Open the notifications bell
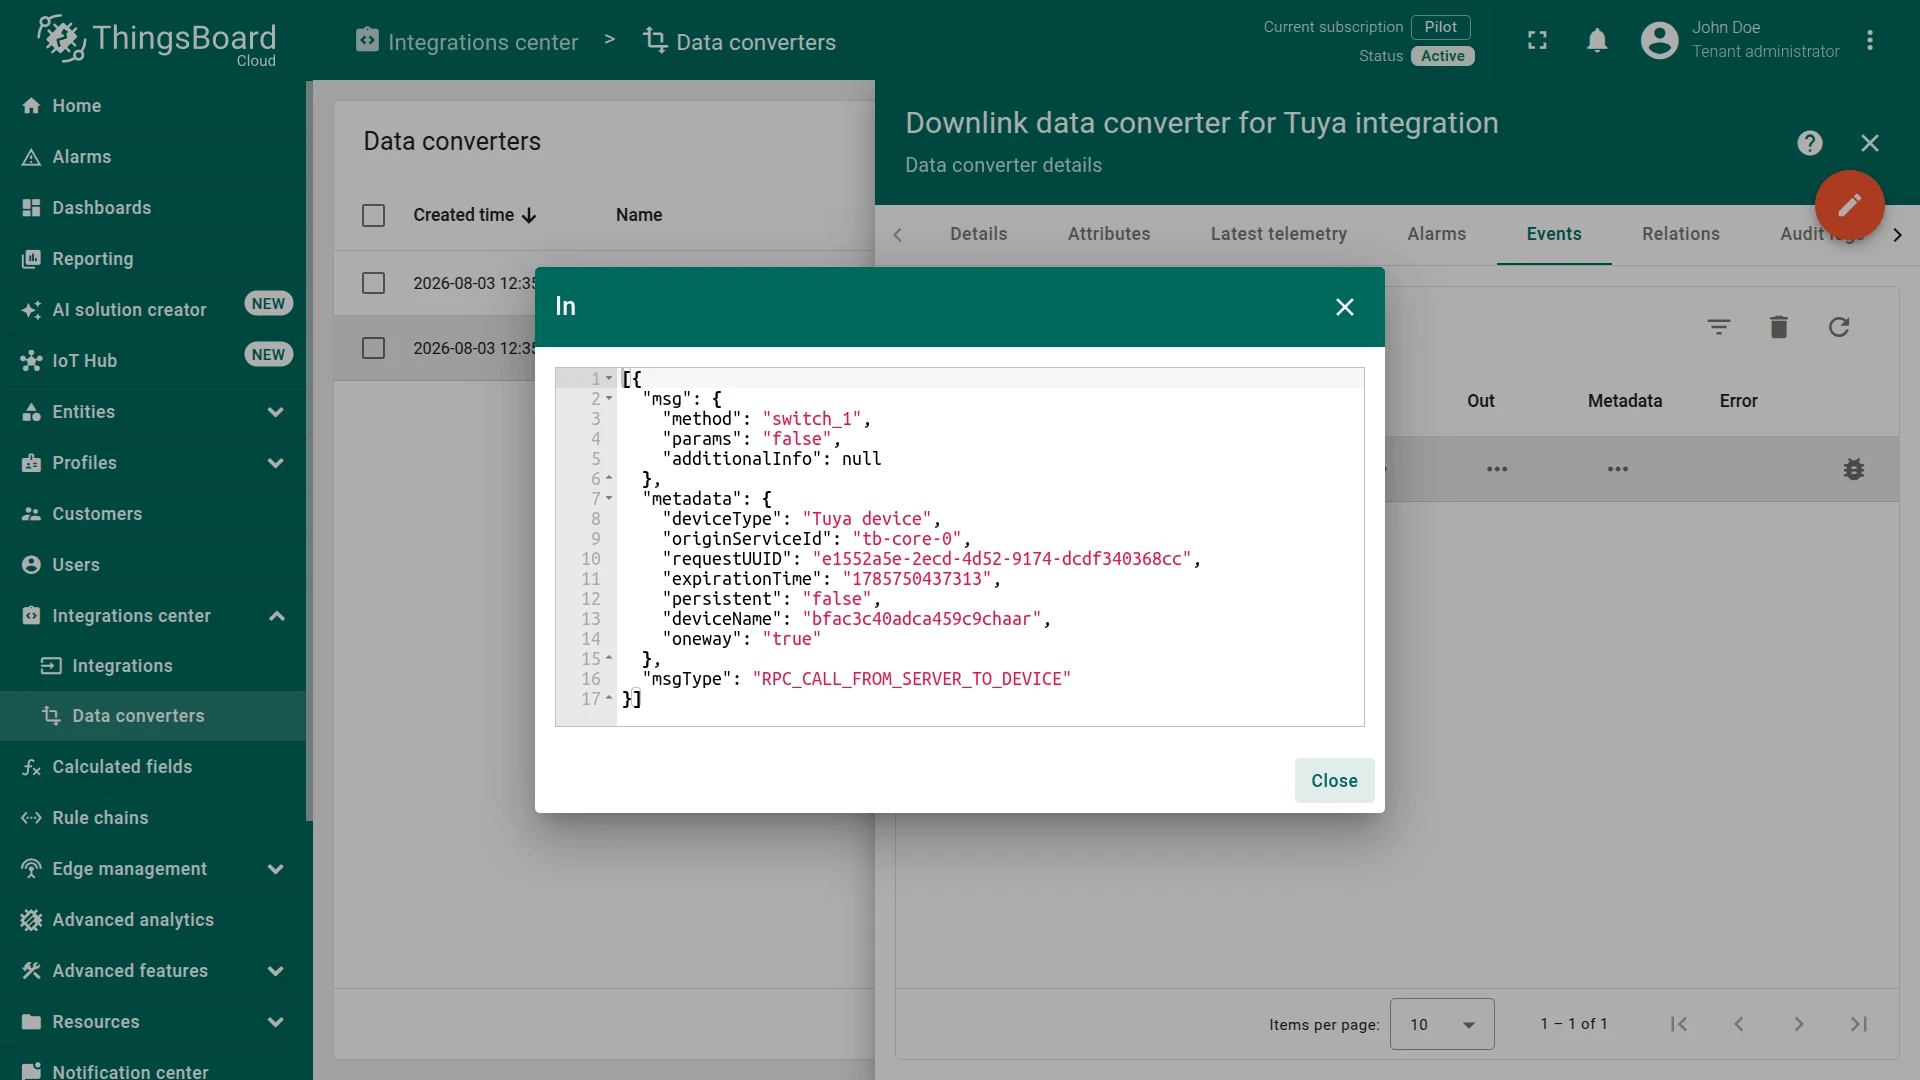The image size is (1920, 1080). pyautogui.click(x=1597, y=40)
